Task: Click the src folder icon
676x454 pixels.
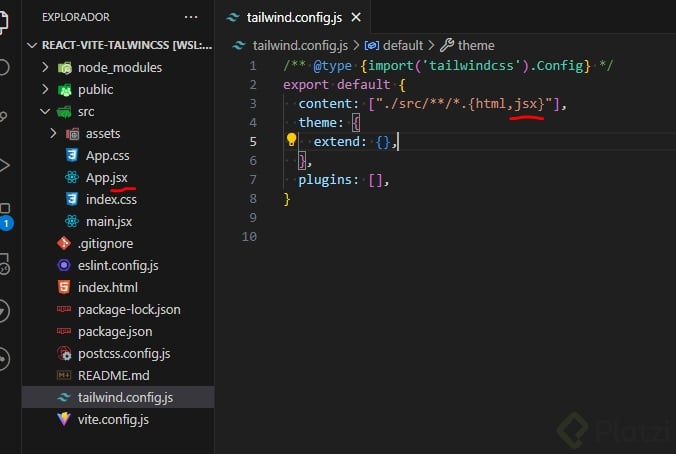Action: [x=64, y=112]
